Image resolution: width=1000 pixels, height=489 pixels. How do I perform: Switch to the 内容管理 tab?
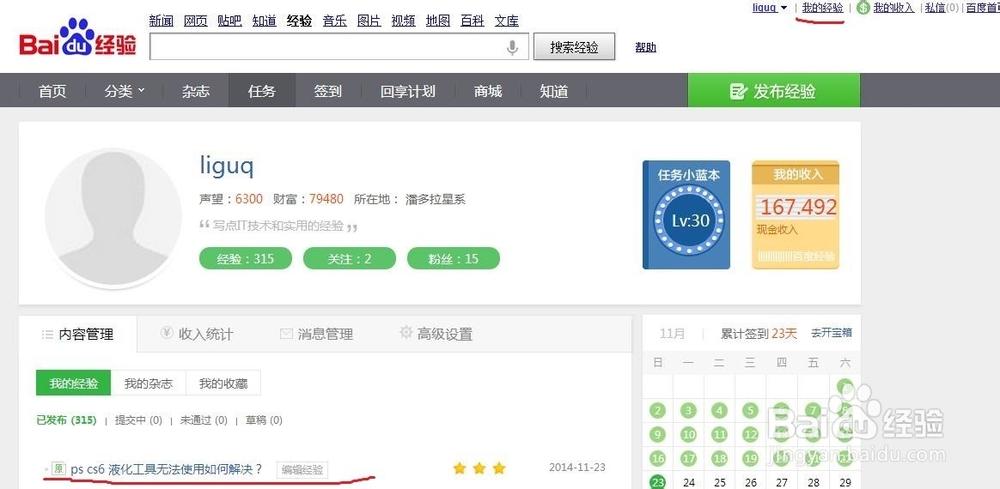pos(78,334)
